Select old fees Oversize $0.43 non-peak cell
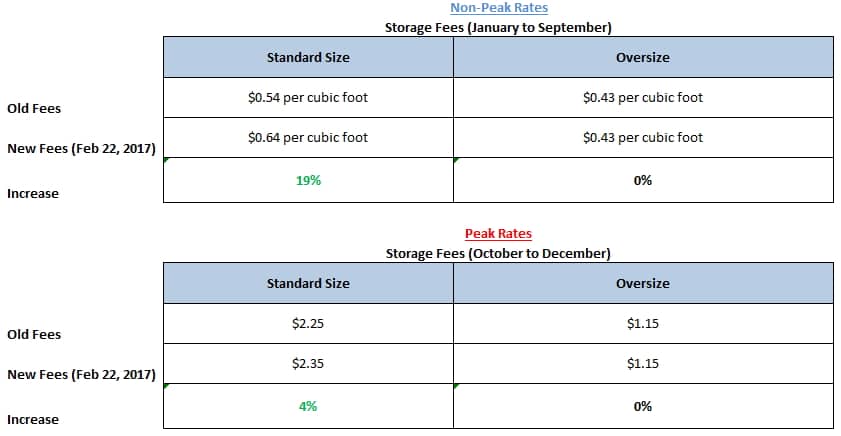The width and height of the screenshot is (841, 436). tap(643, 98)
